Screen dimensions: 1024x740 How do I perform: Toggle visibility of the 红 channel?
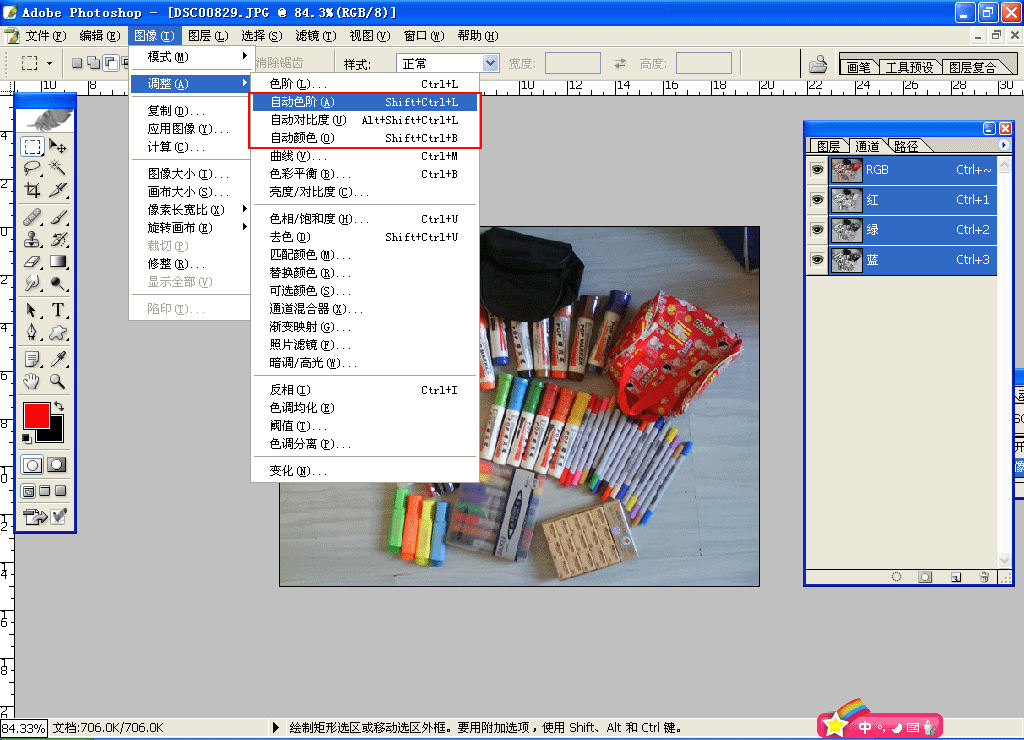coord(817,200)
